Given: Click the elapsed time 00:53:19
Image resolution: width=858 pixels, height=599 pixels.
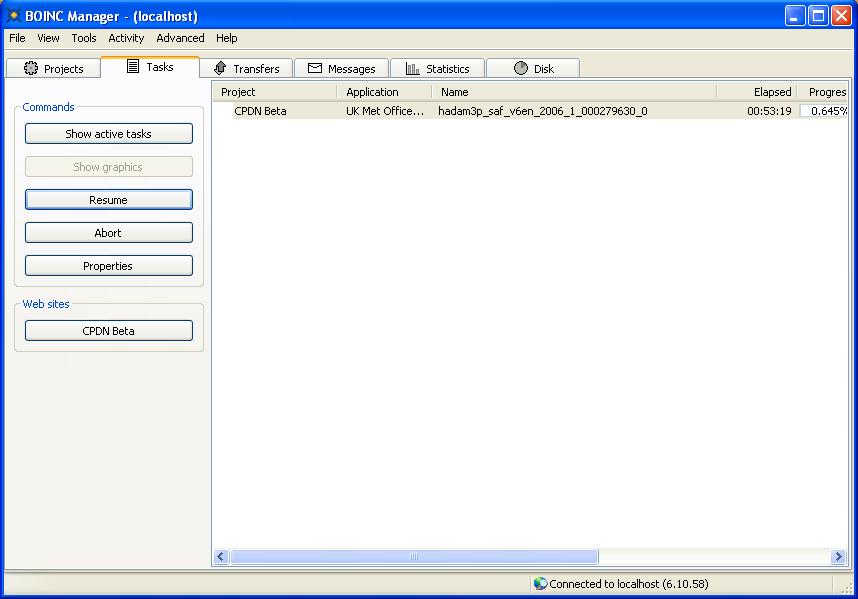Looking at the screenshot, I should (x=769, y=111).
